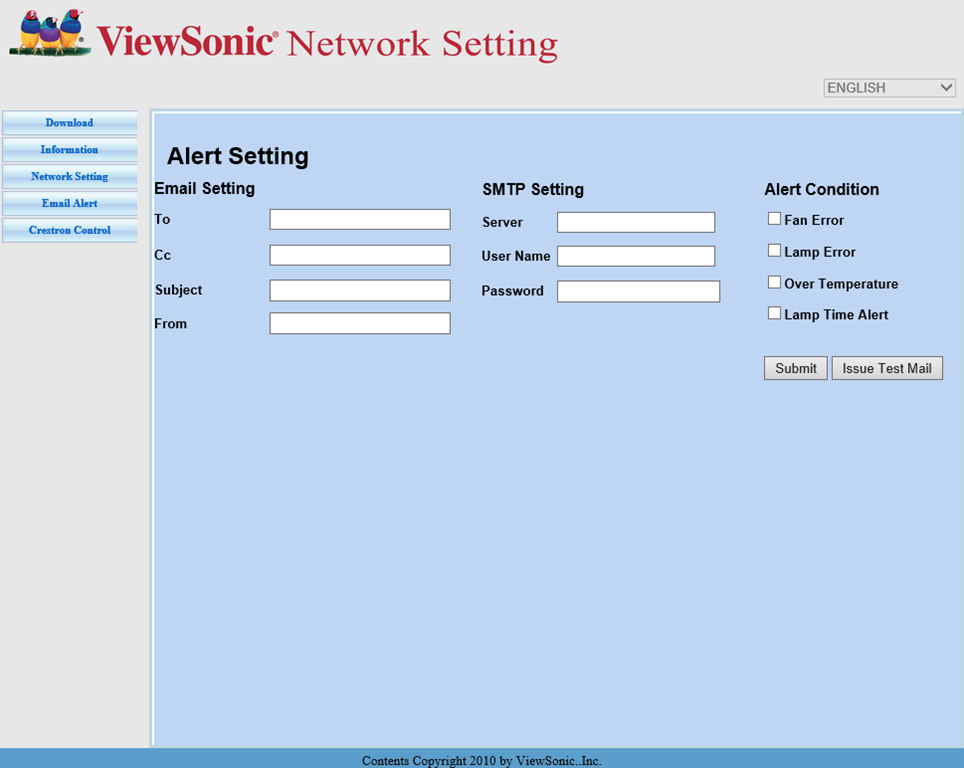Screen dimensions: 964x768
Task: Click the copyright 2010 ViewSonic footer text
Action: [481, 761]
